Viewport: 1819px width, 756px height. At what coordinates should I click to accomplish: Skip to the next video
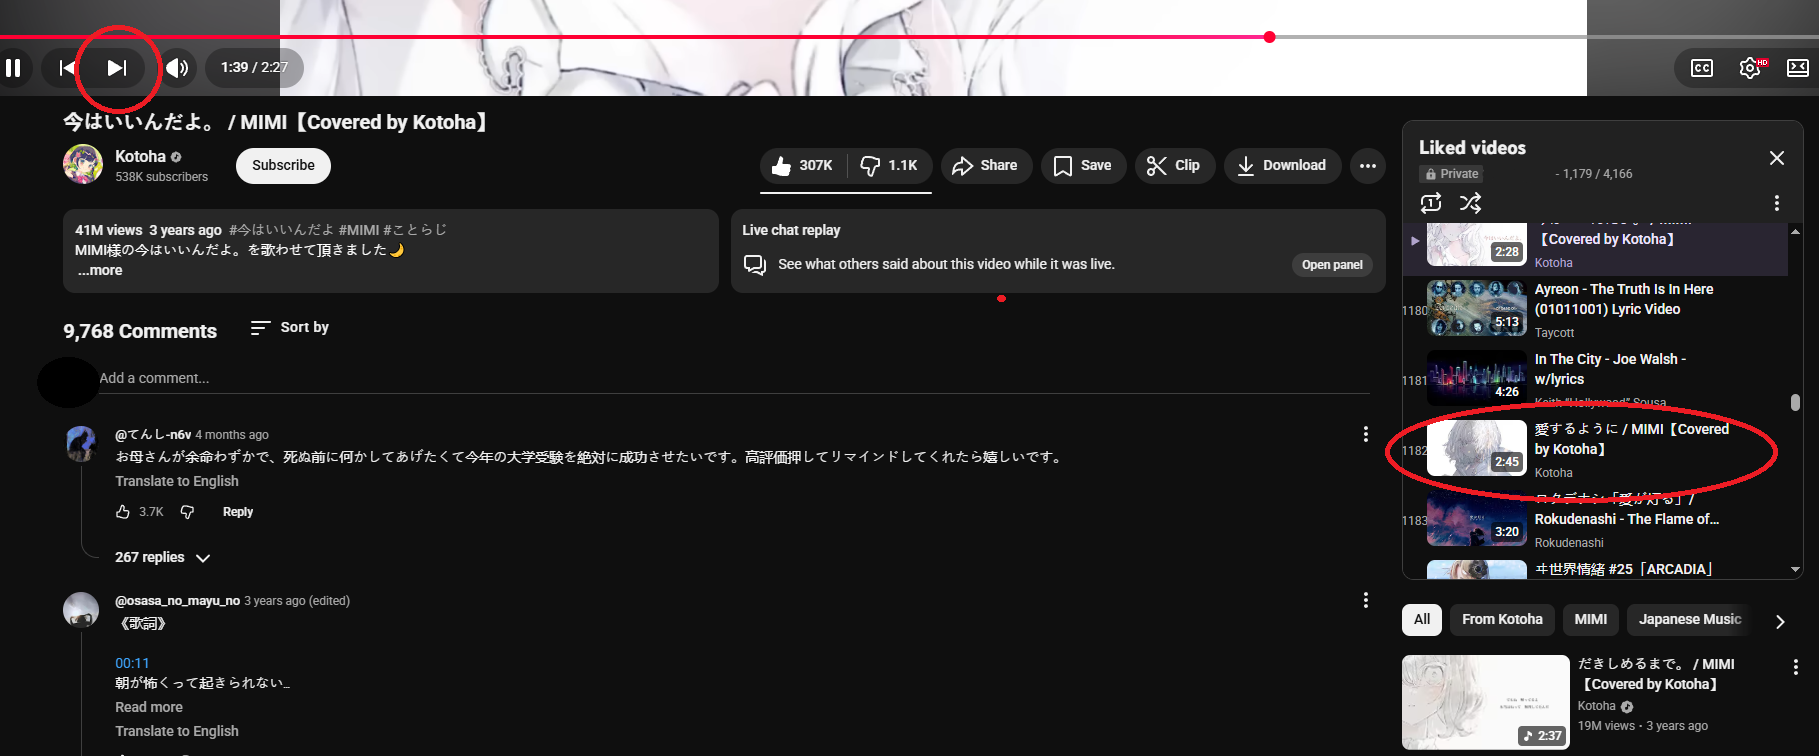[117, 68]
